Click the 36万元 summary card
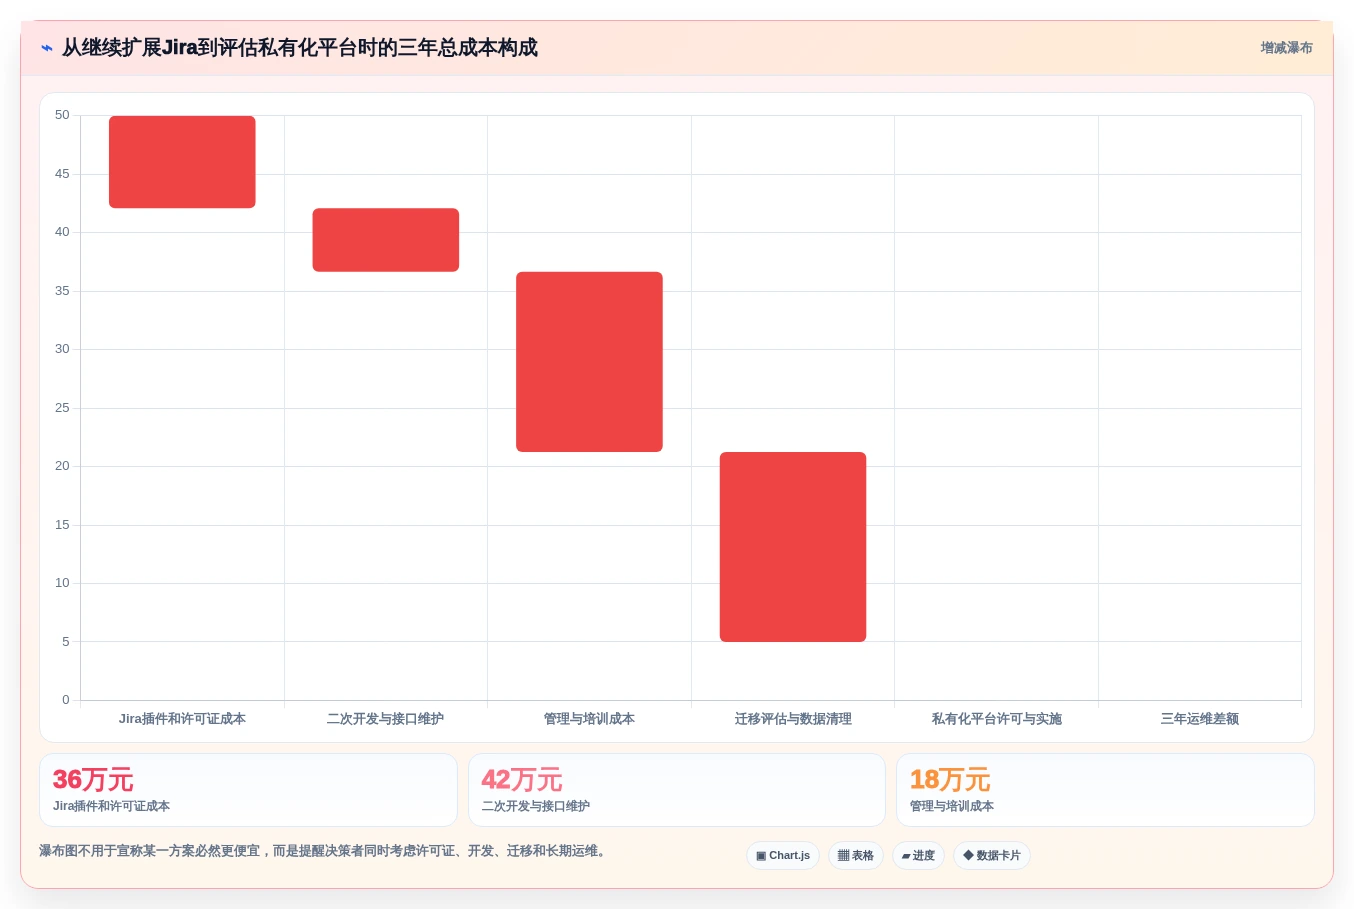Image resolution: width=1354 pixels, height=909 pixels. (248, 790)
